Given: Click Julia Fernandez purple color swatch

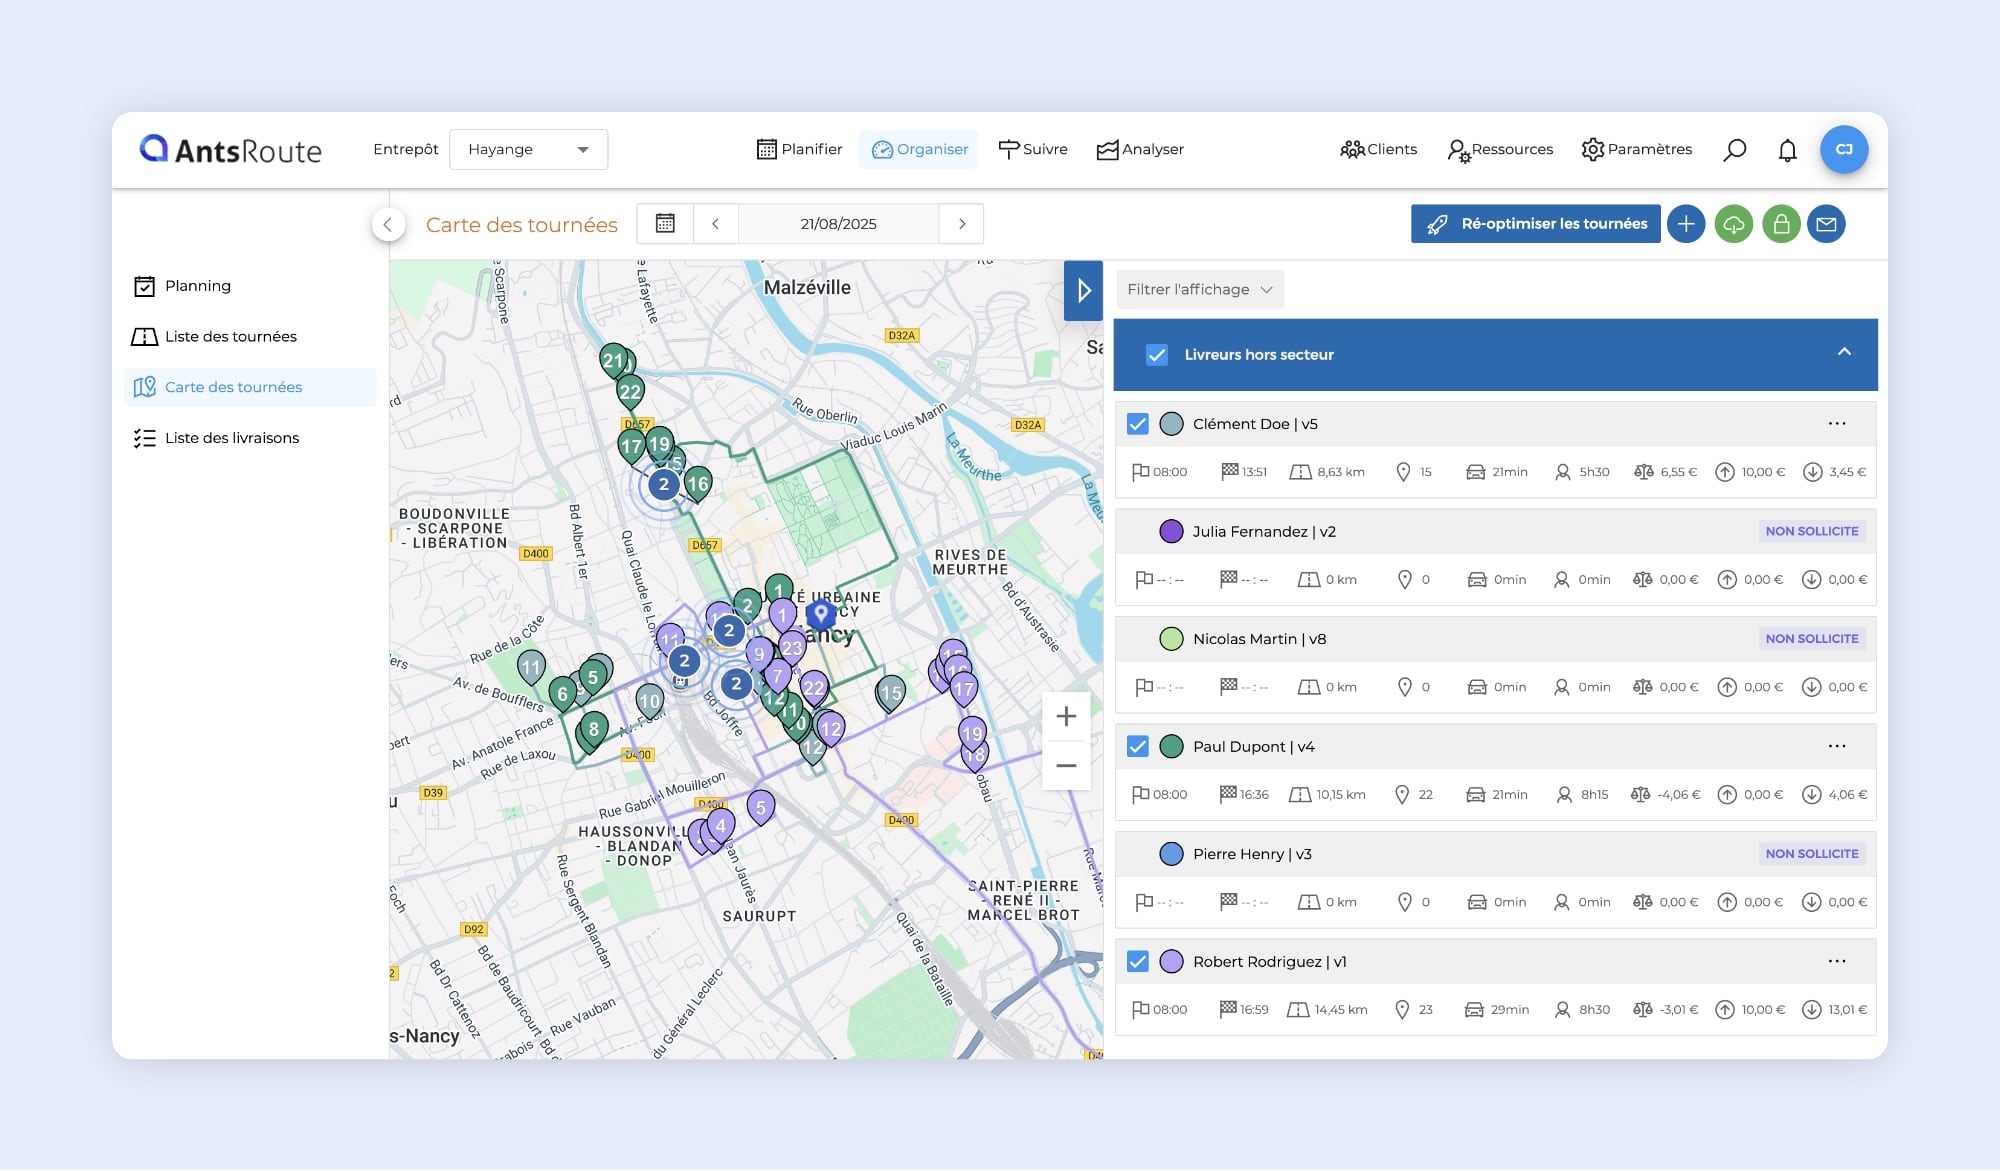Looking at the screenshot, I should 1171,532.
